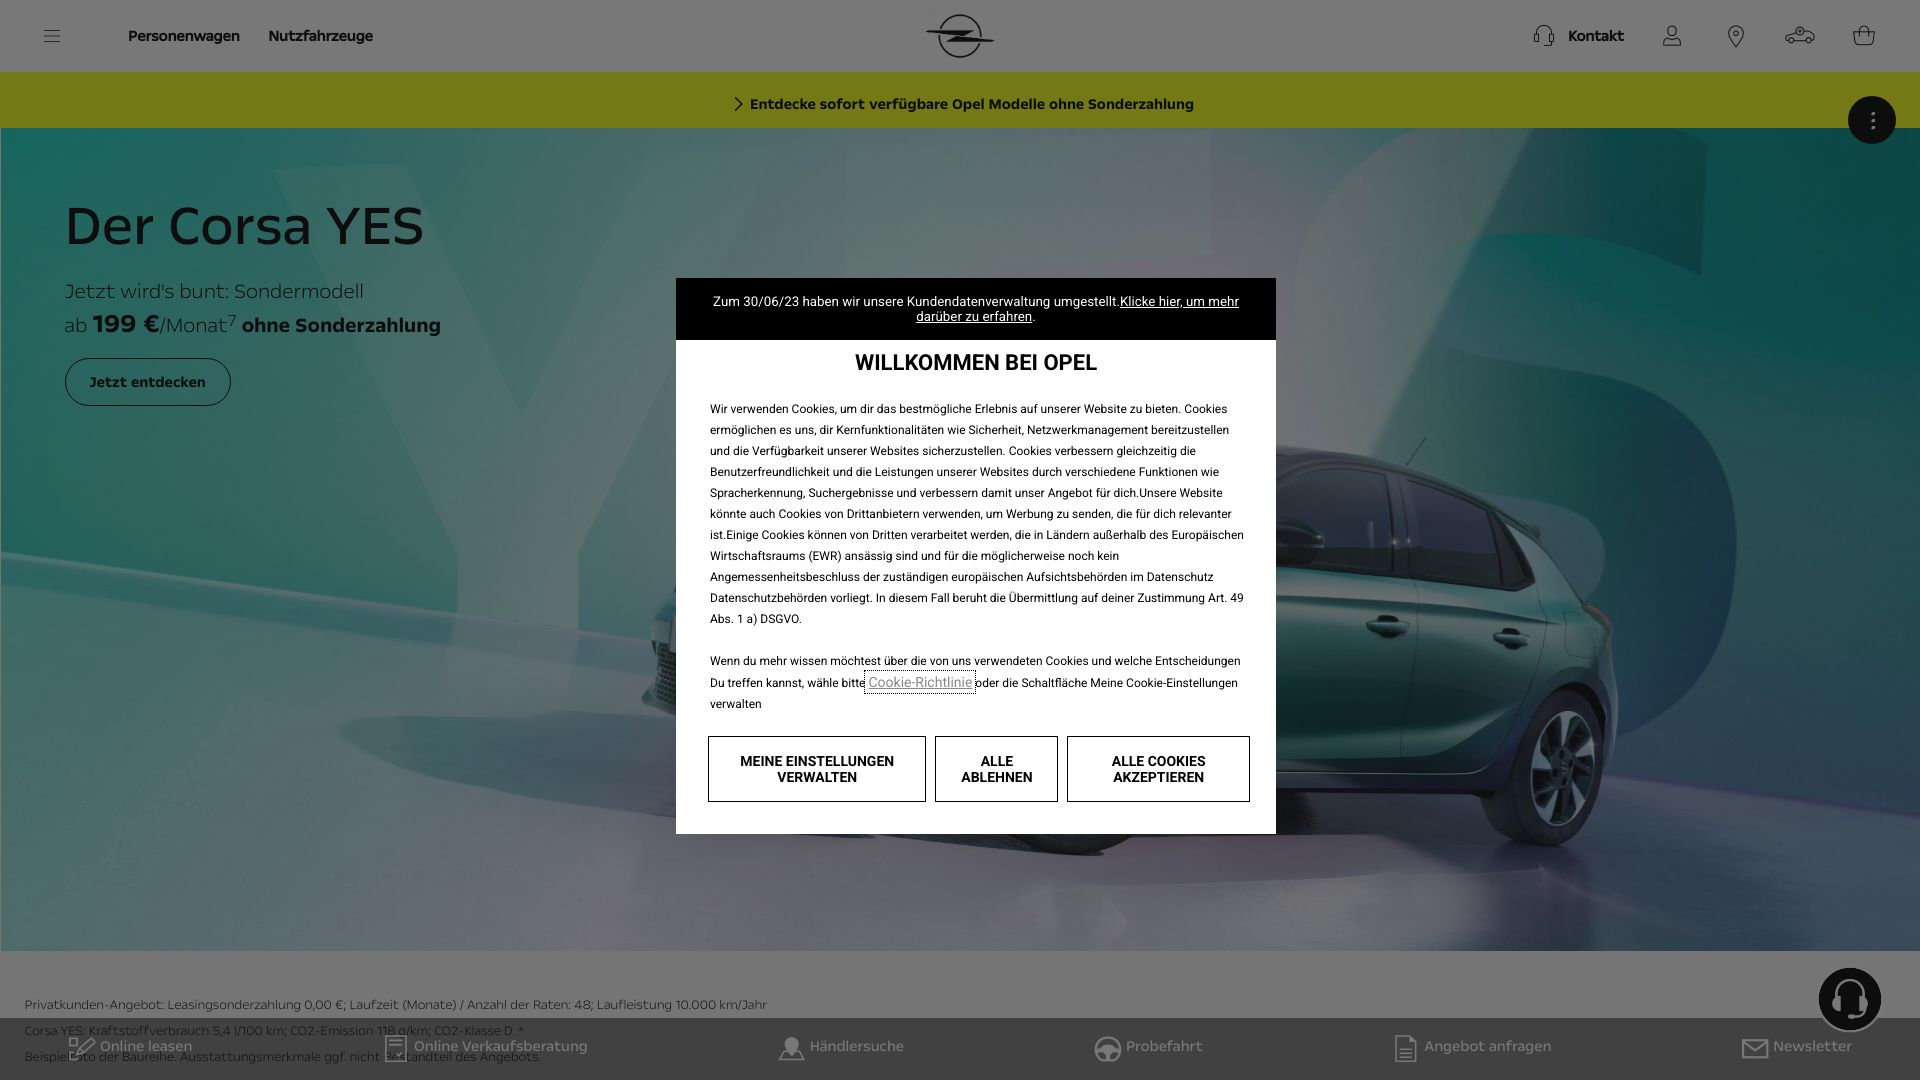Open the vehicle garage car icon
Viewport: 1920px width, 1080px height.
pyautogui.click(x=1800, y=36)
